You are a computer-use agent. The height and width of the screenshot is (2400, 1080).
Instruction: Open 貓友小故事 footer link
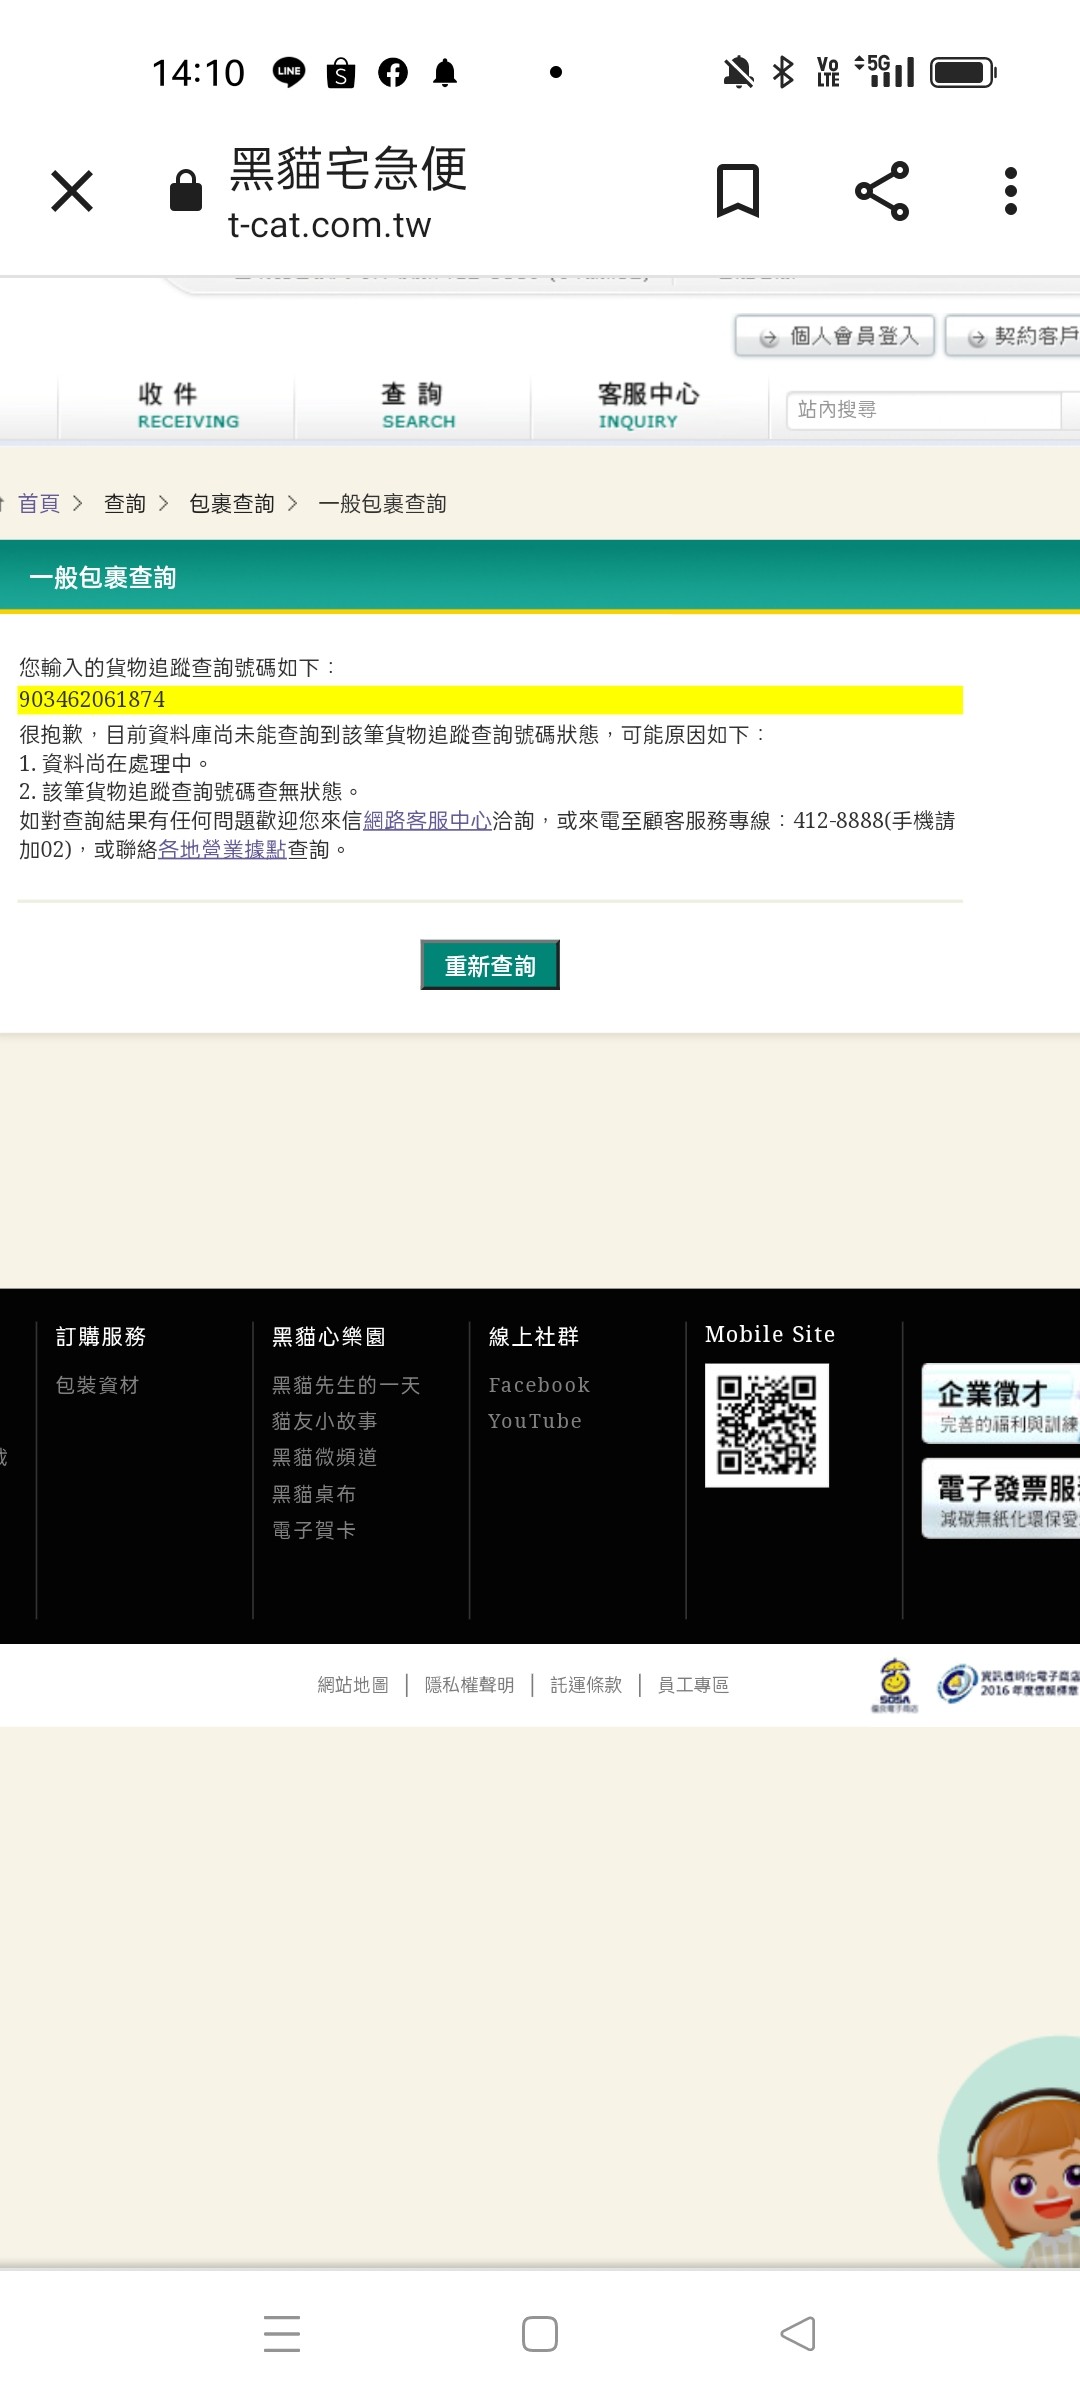[x=325, y=1421]
